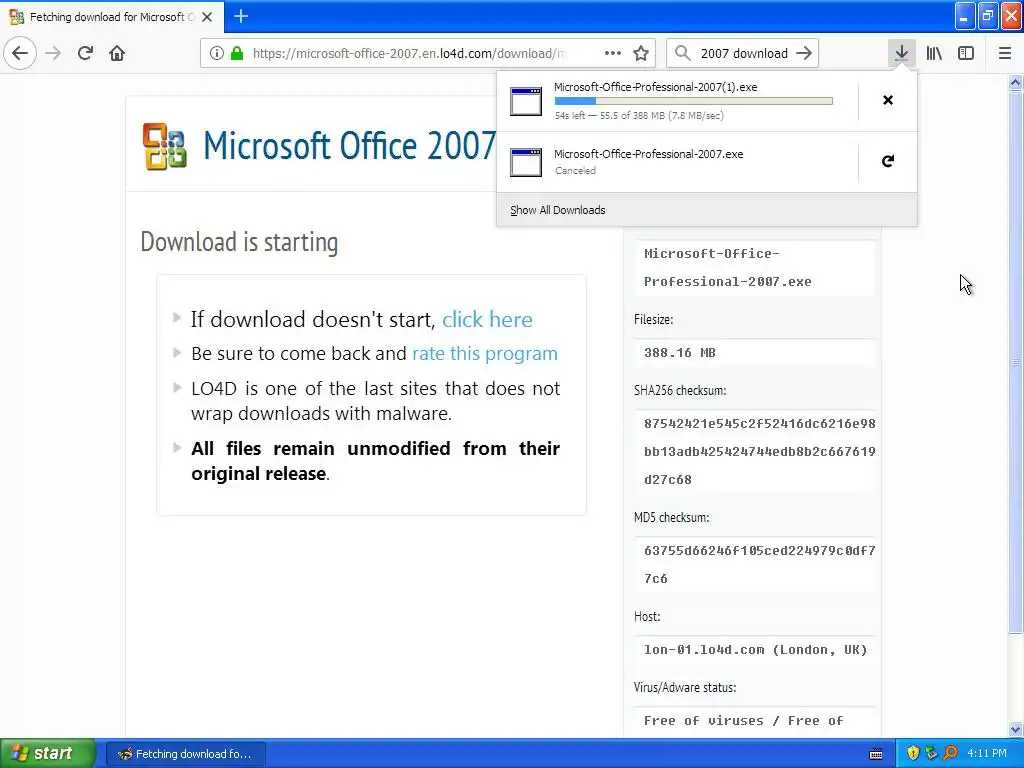Click the green secure padlock icon

click(238, 53)
